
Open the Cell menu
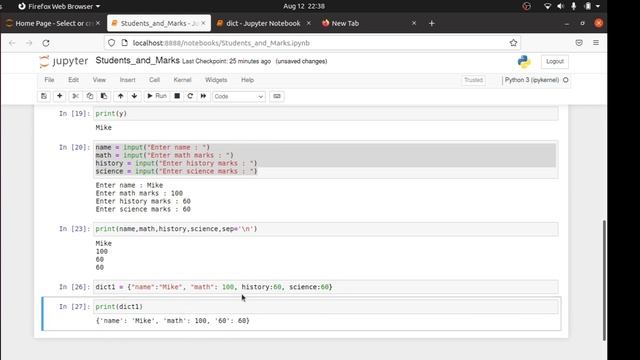[x=154, y=80]
